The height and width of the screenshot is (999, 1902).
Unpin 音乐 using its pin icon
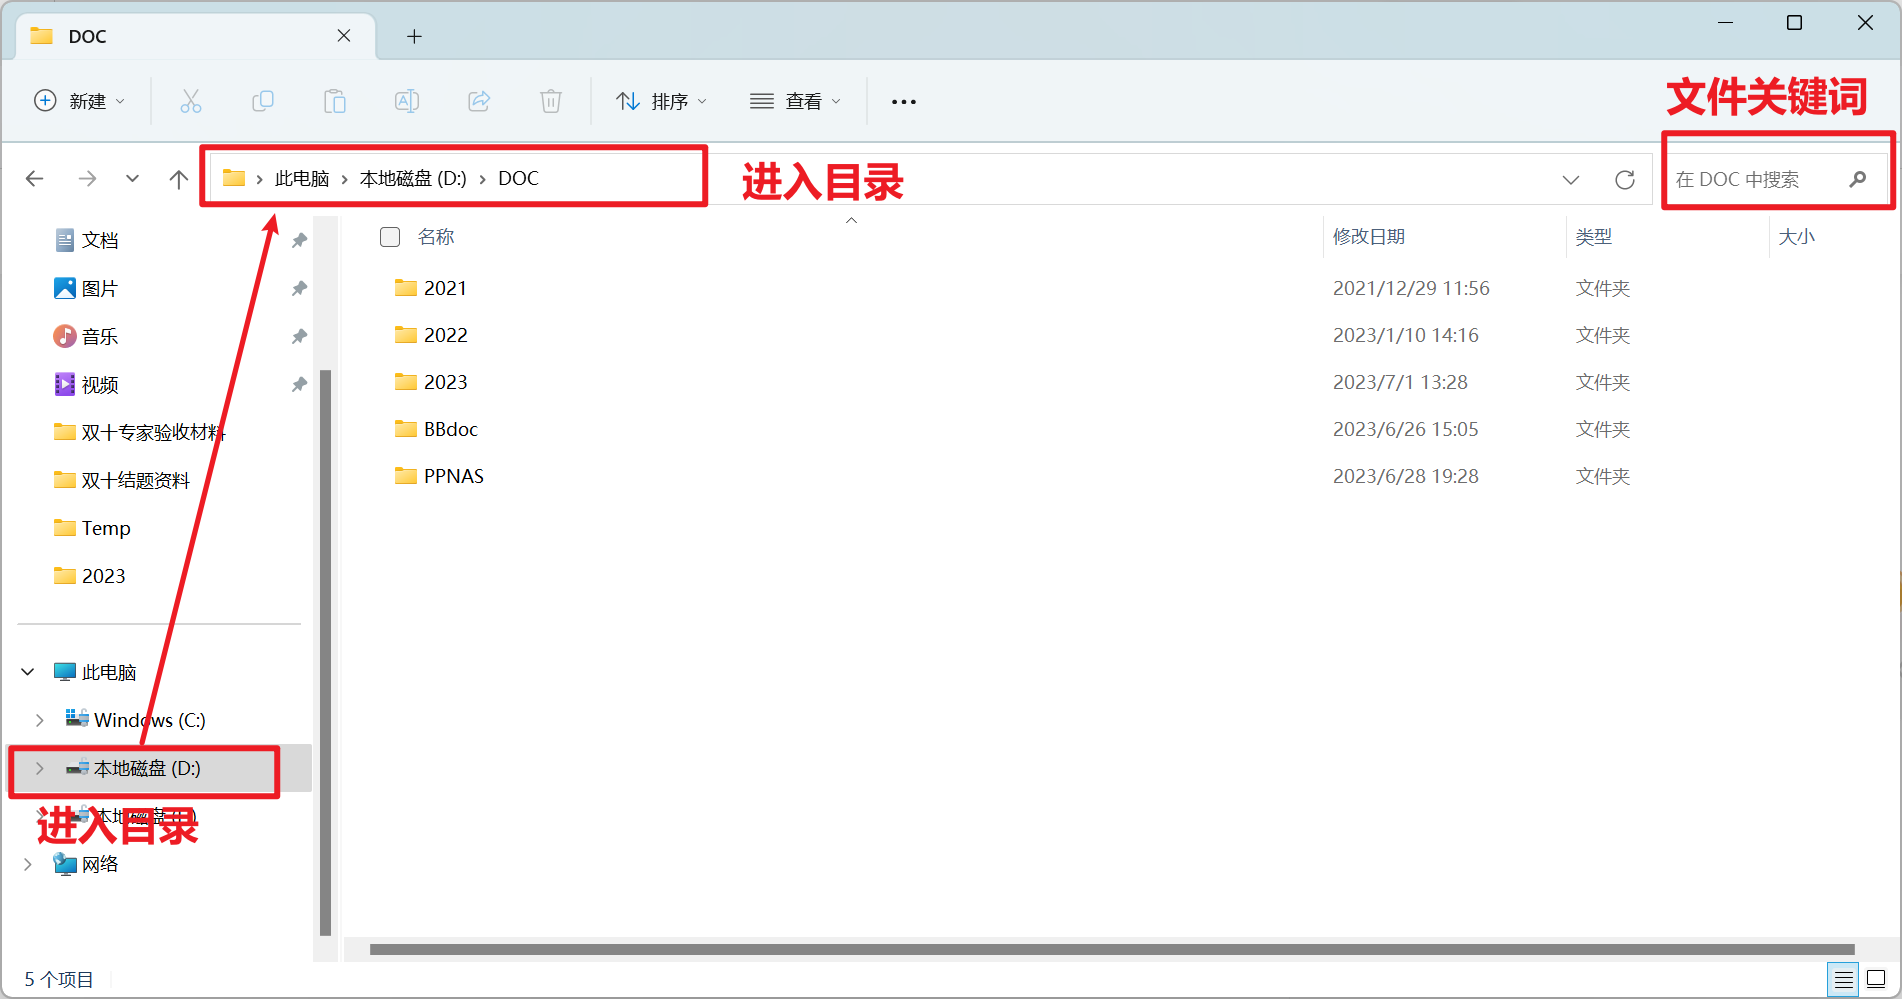(299, 336)
